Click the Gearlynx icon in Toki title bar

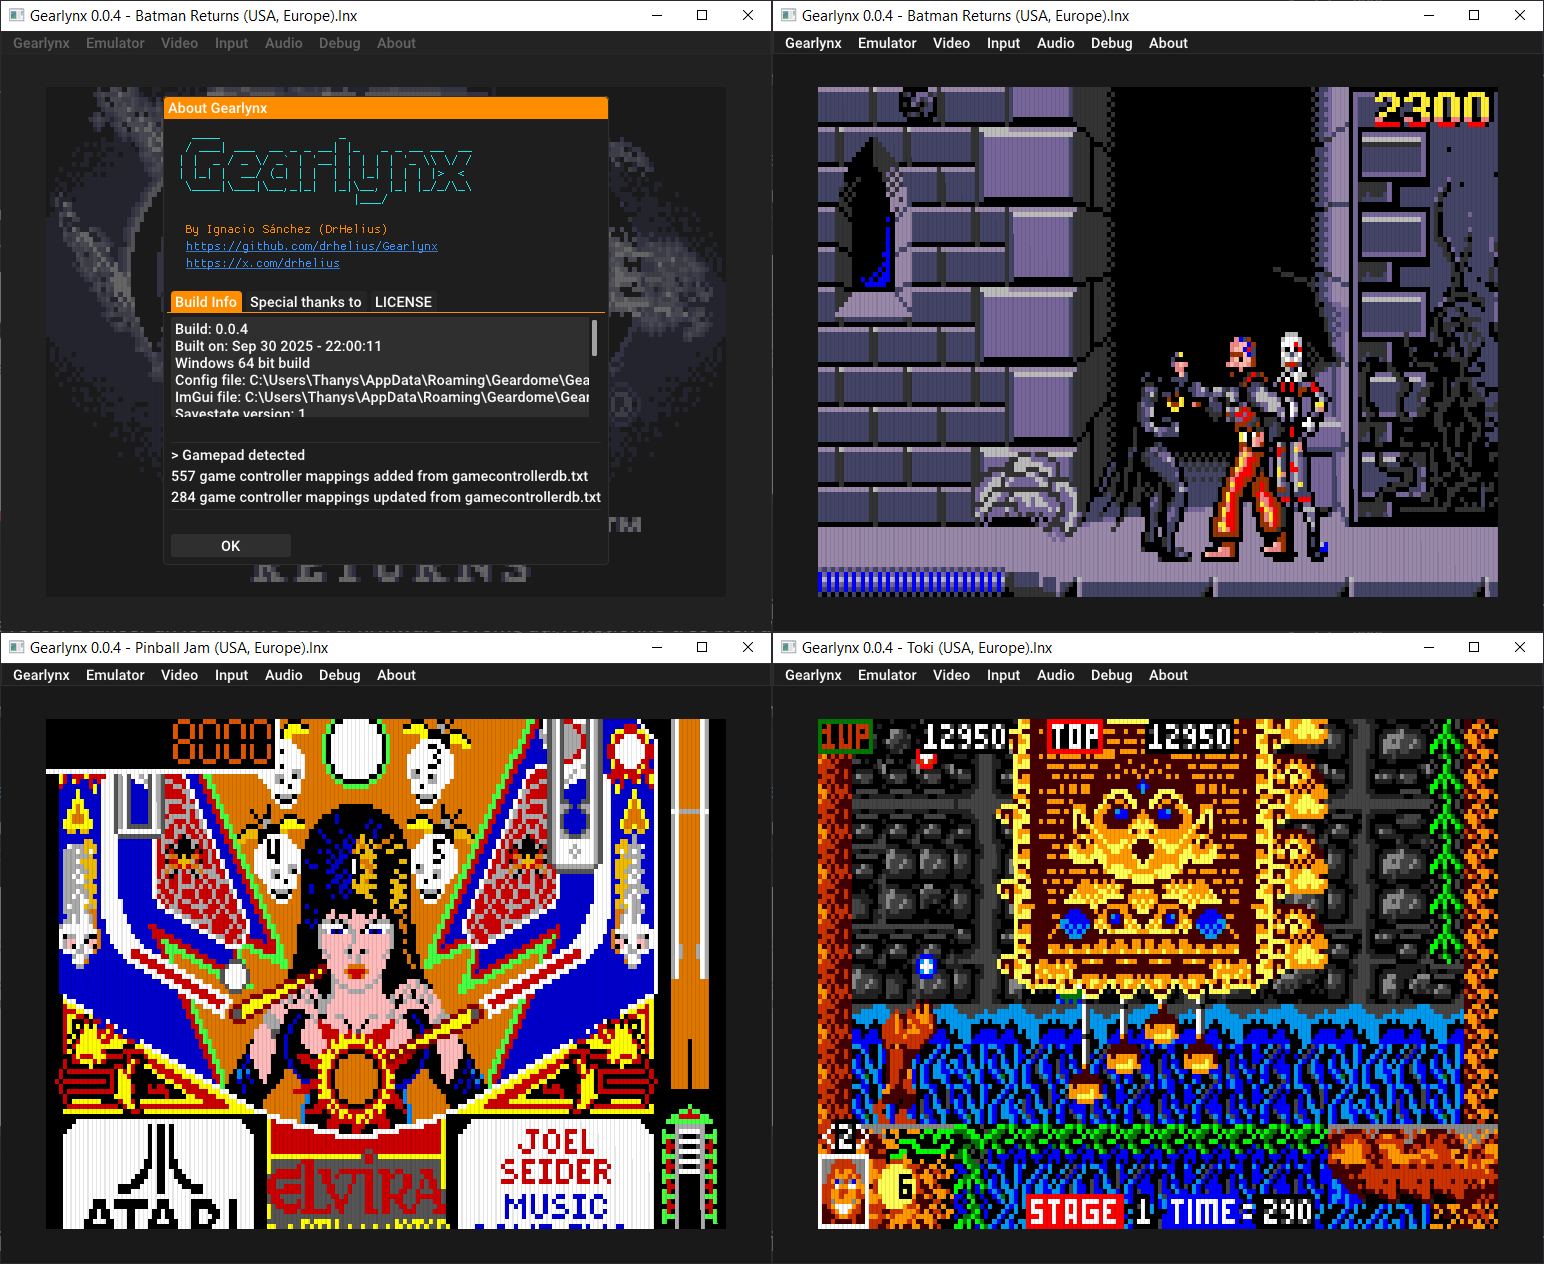click(x=789, y=648)
